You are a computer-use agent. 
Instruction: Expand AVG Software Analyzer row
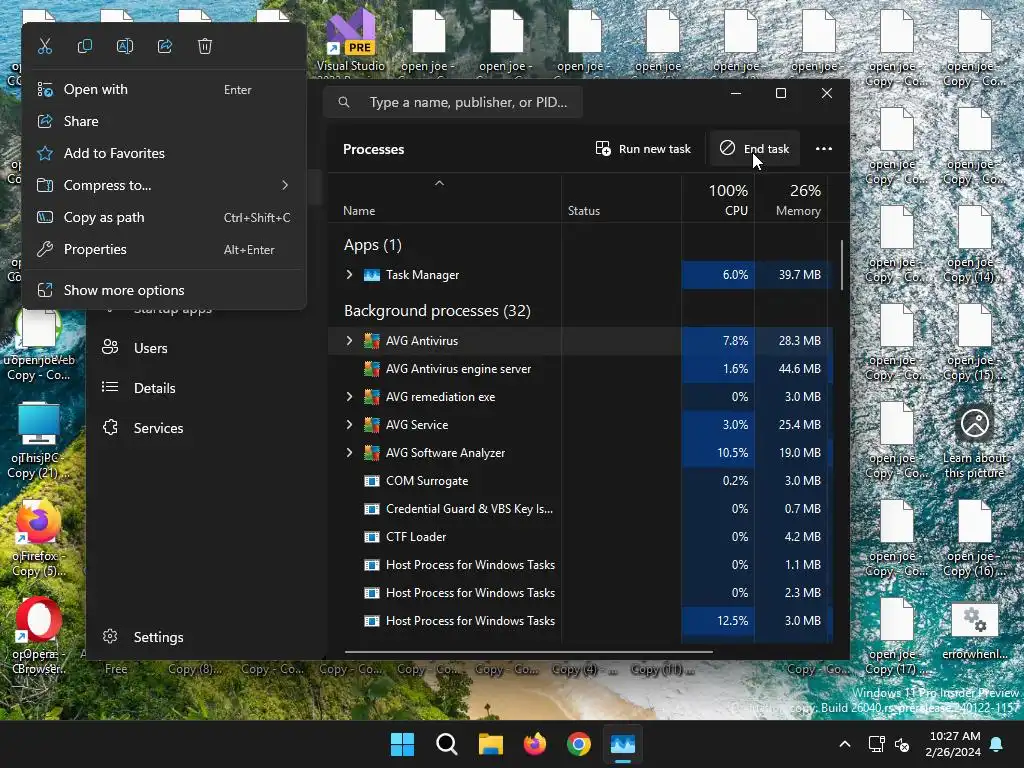pos(349,453)
